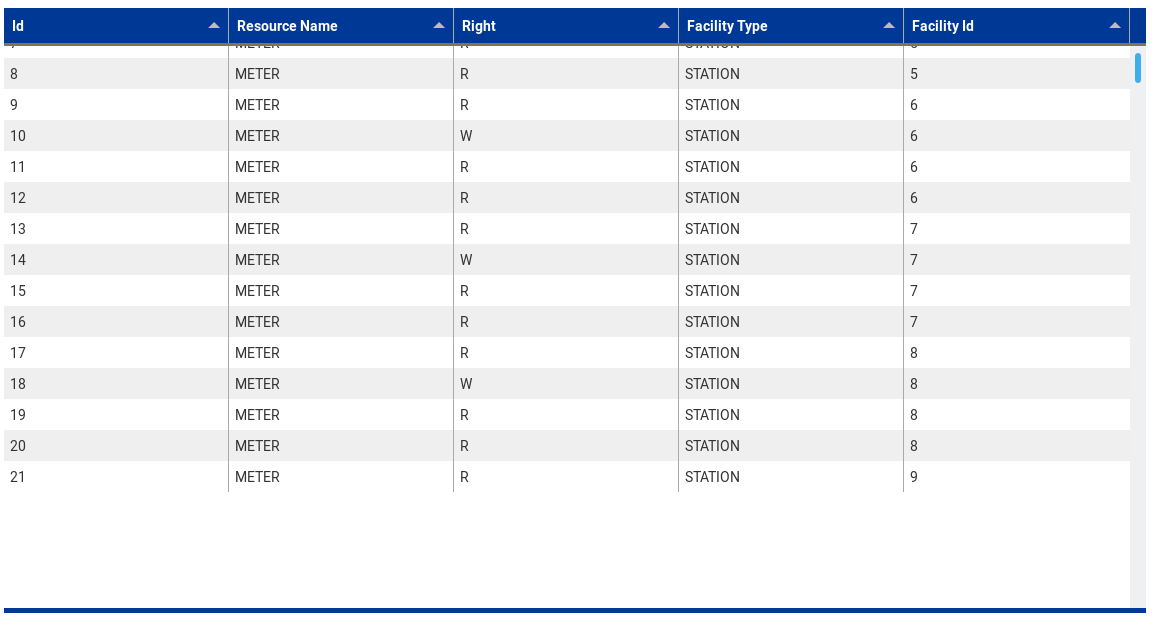
Task: Click the R right value in row 8
Action: point(464,74)
